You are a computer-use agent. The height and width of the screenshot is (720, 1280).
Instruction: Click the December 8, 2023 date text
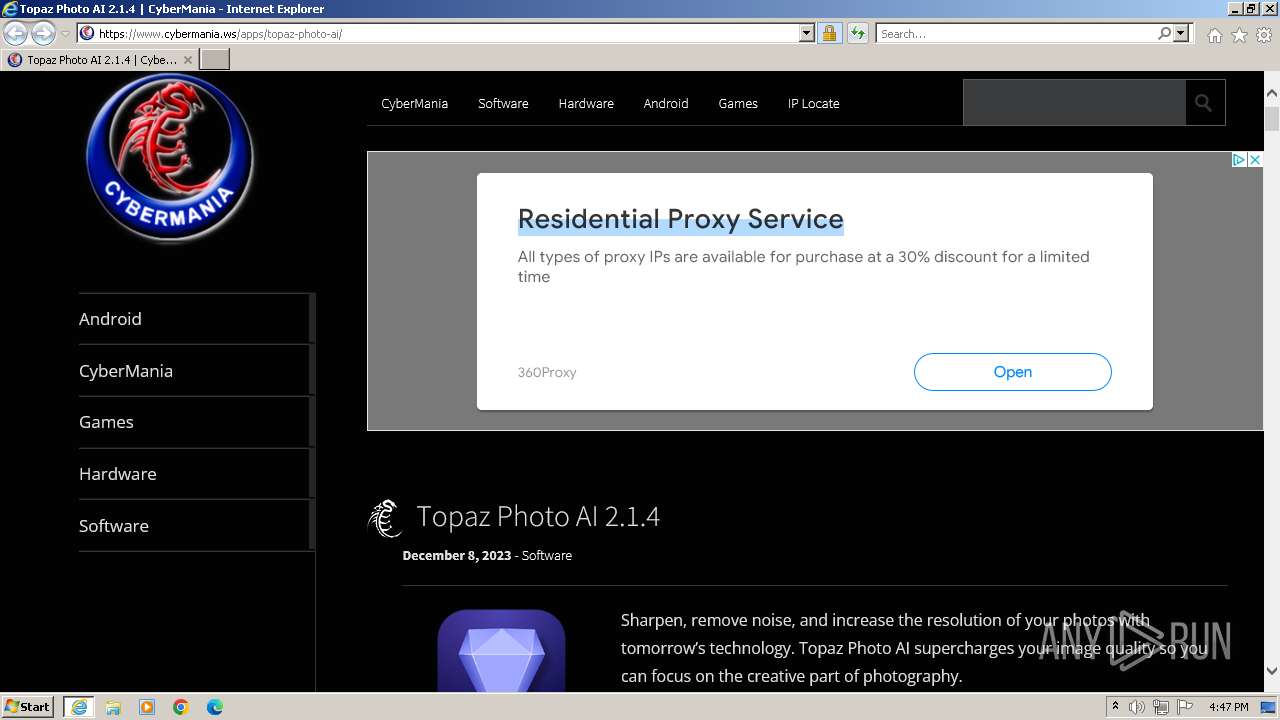(x=457, y=555)
